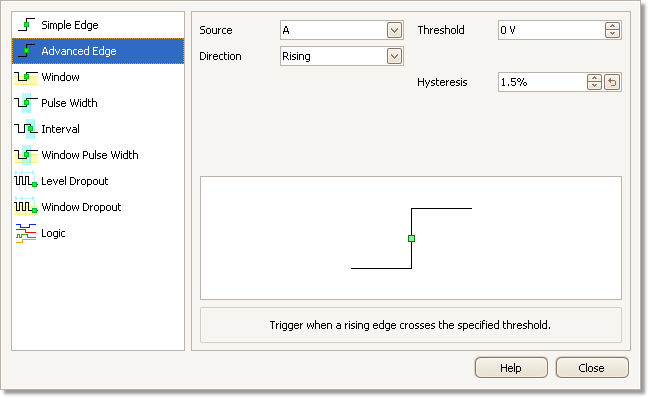The height and width of the screenshot is (398, 649).
Task: Choose the Logic trigger label
Action: click(x=53, y=233)
